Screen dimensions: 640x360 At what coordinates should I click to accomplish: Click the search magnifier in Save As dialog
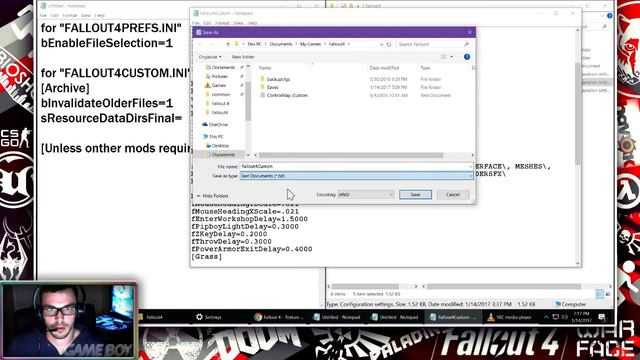pyautogui.click(x=467, y=44)
